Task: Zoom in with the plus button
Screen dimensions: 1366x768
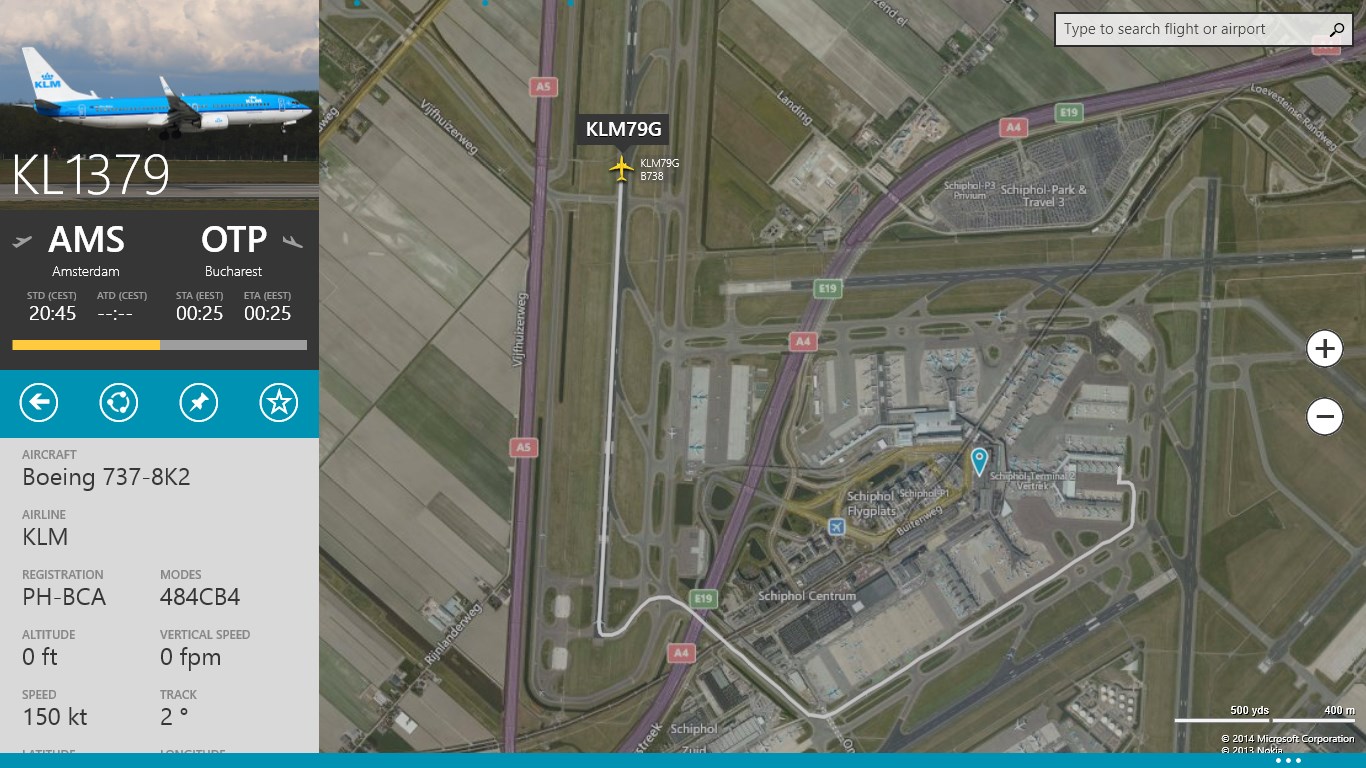Action: pyautogui.click(x=1324, y=348)
